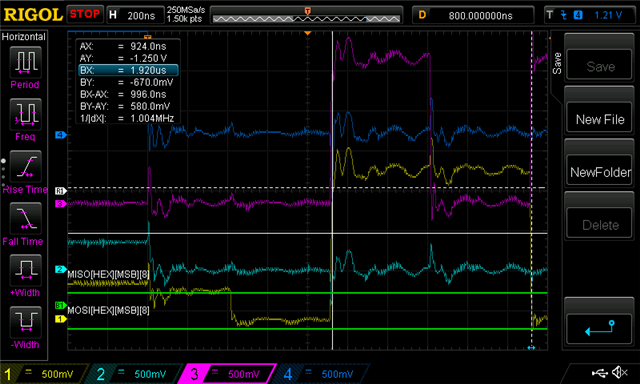
Task: Open the Horizontal measurement menu header
Action: click(x=24, y=37)
